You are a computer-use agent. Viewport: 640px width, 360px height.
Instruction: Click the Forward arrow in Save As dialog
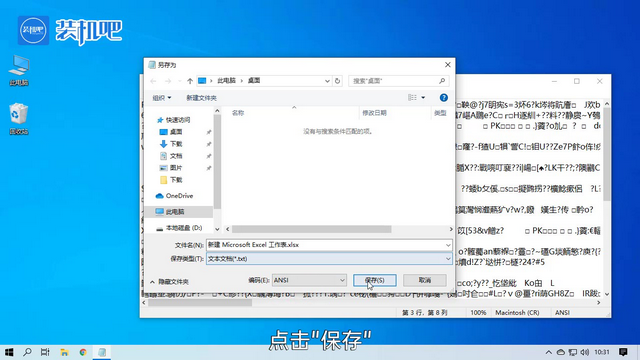[x=168, y=81]
